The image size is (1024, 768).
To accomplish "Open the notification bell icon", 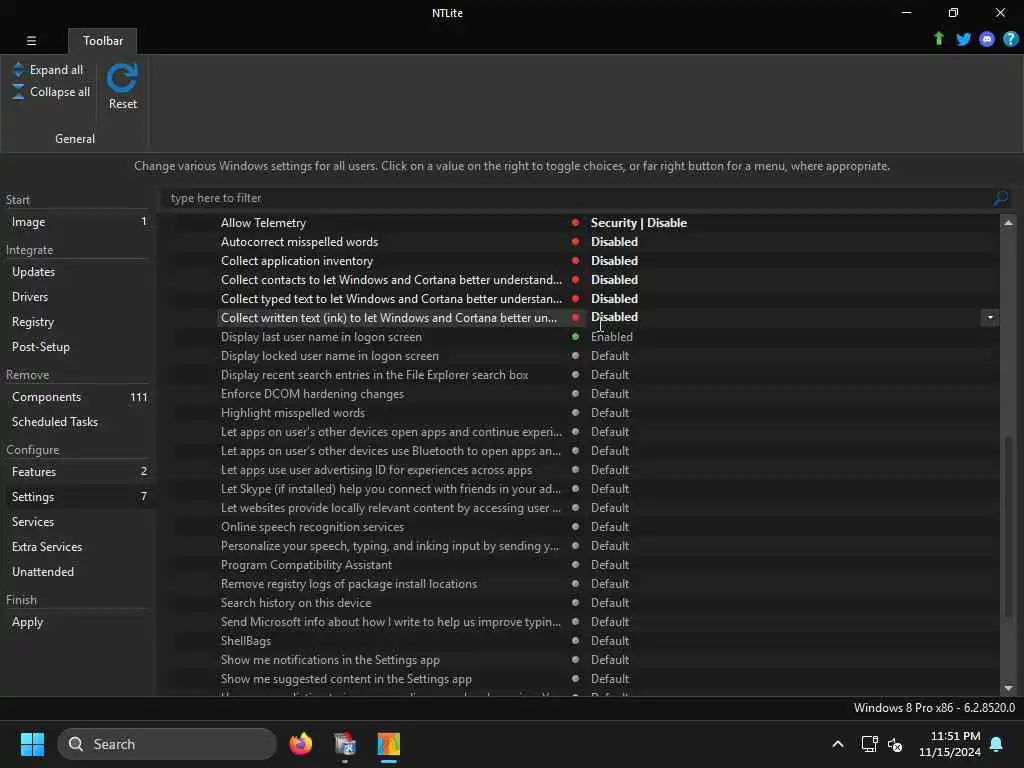I will [997, 744].
